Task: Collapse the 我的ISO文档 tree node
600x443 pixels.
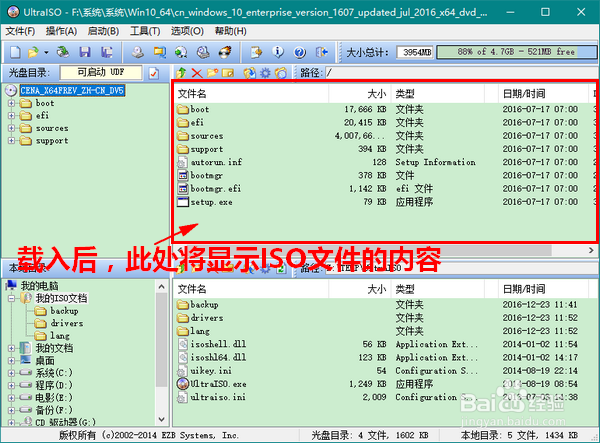Action: pos(11,298)
